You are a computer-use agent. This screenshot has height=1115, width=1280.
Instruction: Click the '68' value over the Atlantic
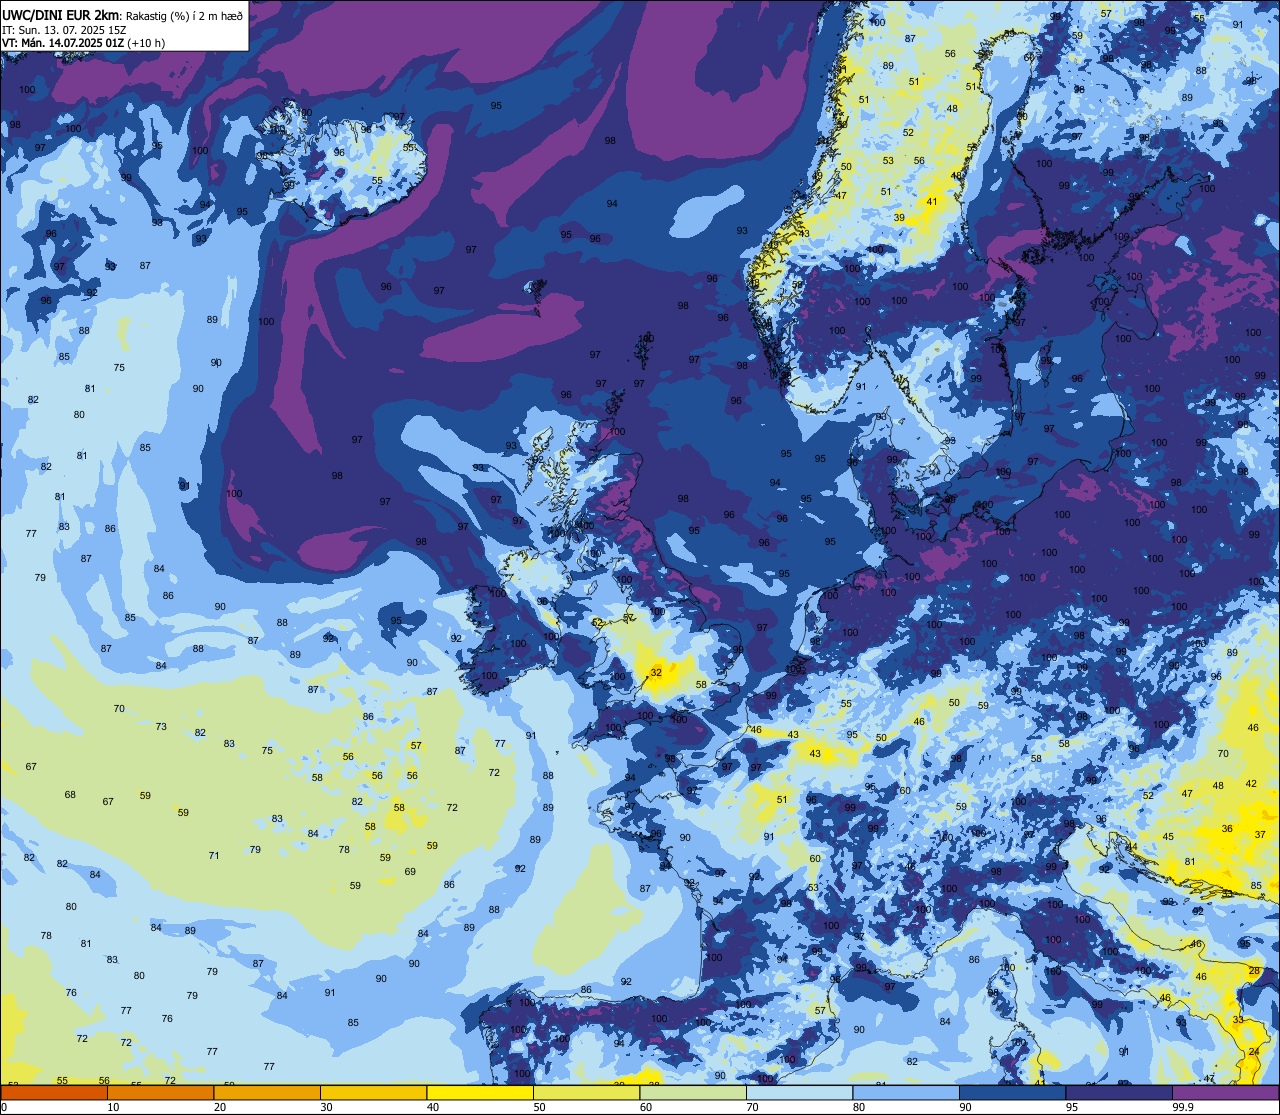pos(70,795)
